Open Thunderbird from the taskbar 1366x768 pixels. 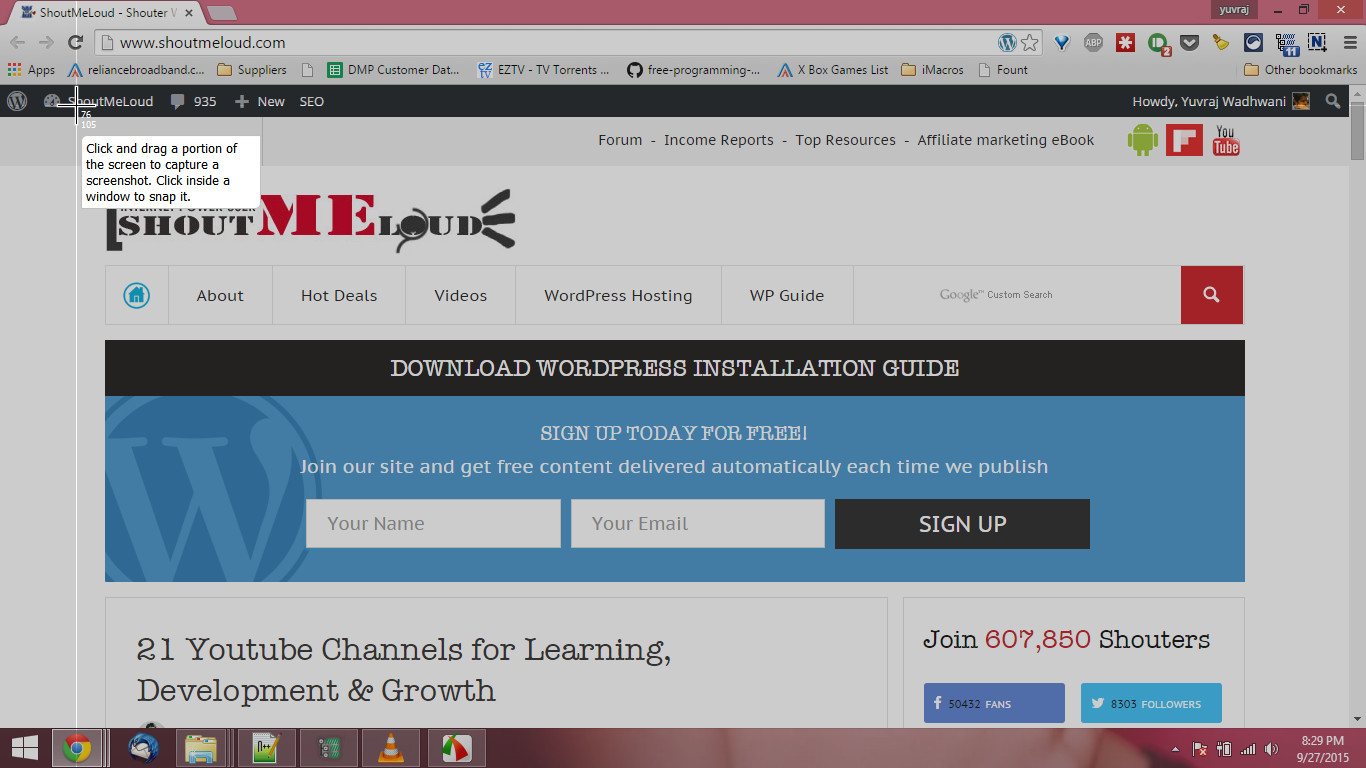click(144, 748)
